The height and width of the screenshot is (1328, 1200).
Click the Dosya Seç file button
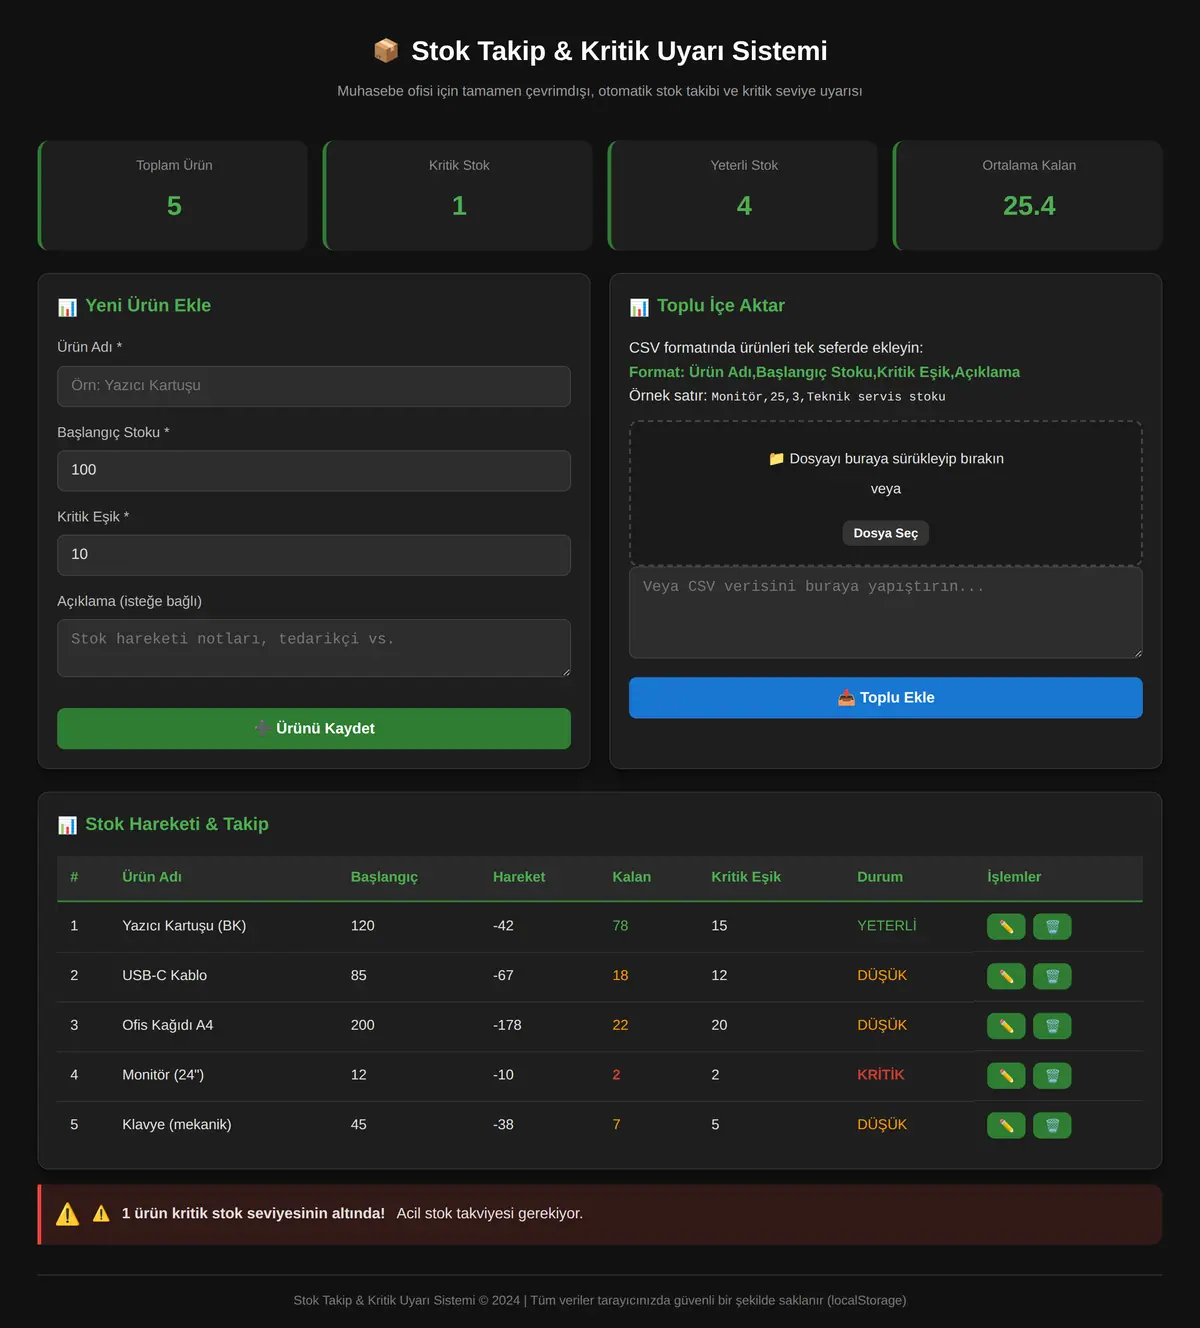[886, 533]
